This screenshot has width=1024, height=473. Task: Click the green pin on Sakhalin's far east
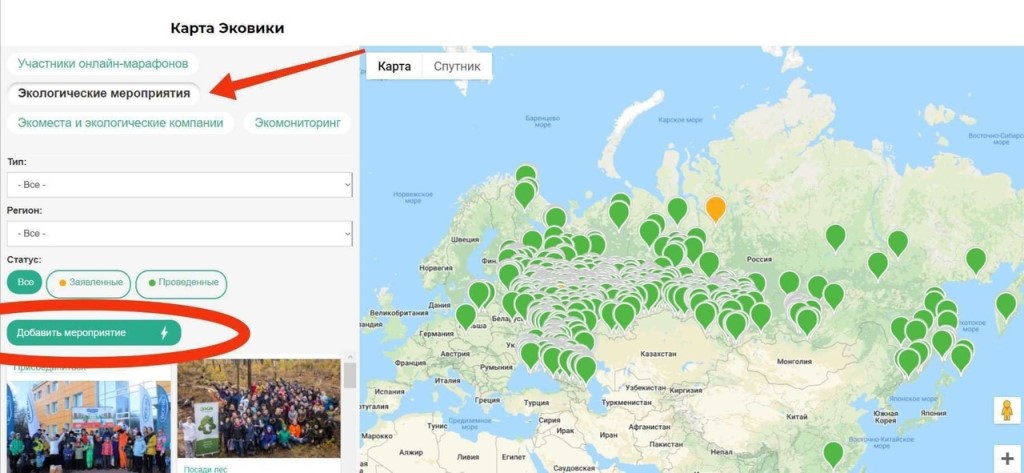point(1006,306)
